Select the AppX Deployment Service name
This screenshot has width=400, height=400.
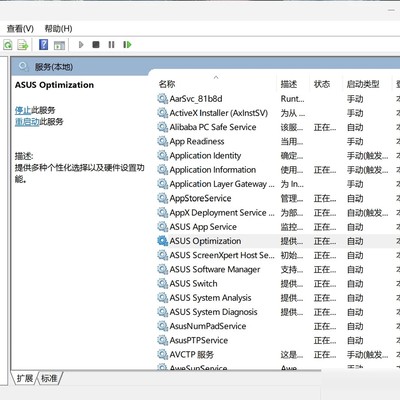[222, 213]
